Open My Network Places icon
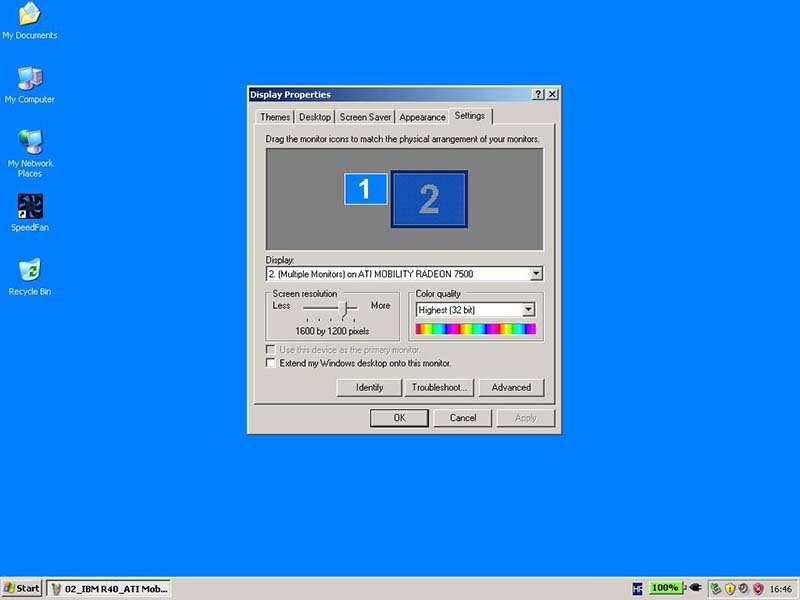Viewport: 800px width, 600px height. tap(30, 142)
